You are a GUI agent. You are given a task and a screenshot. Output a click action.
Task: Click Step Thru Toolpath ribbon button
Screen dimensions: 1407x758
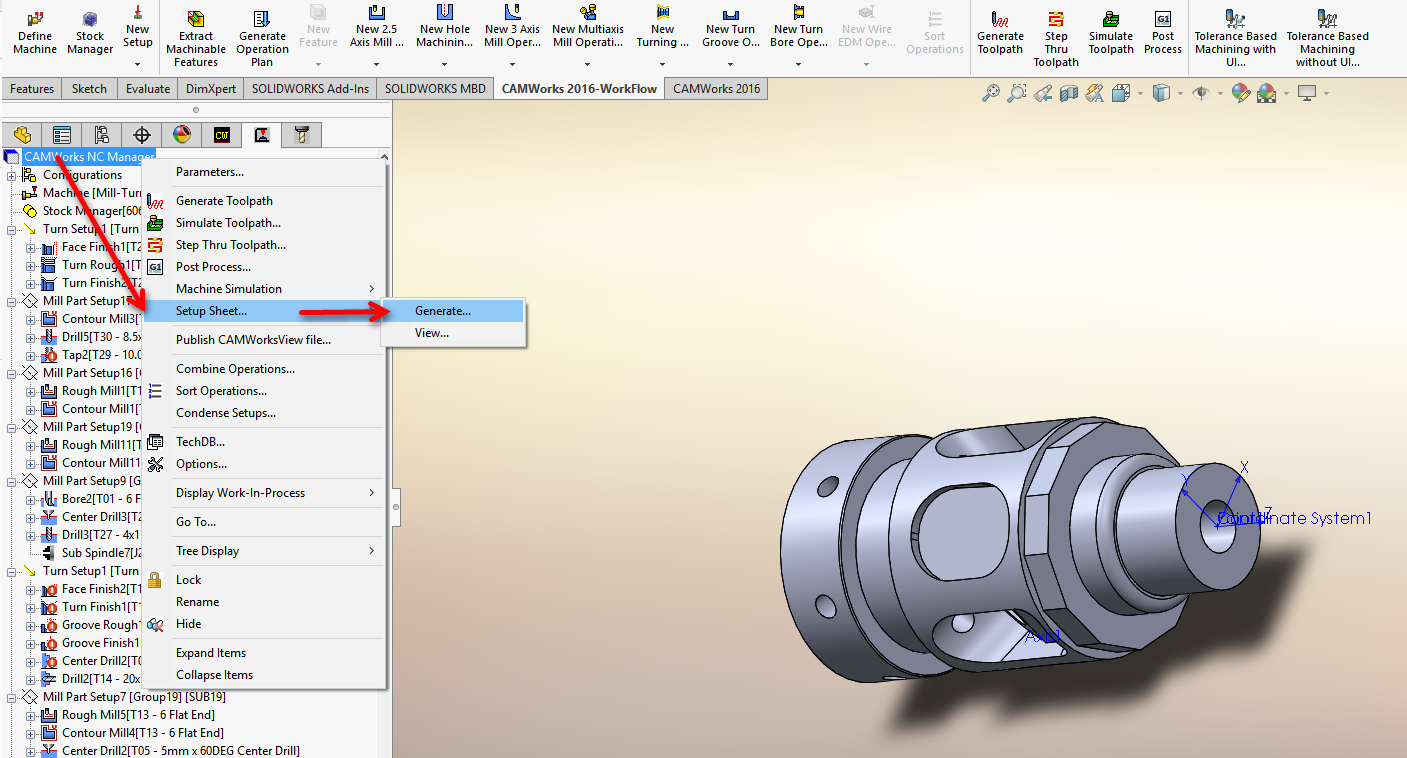[x=1056, y=38]
